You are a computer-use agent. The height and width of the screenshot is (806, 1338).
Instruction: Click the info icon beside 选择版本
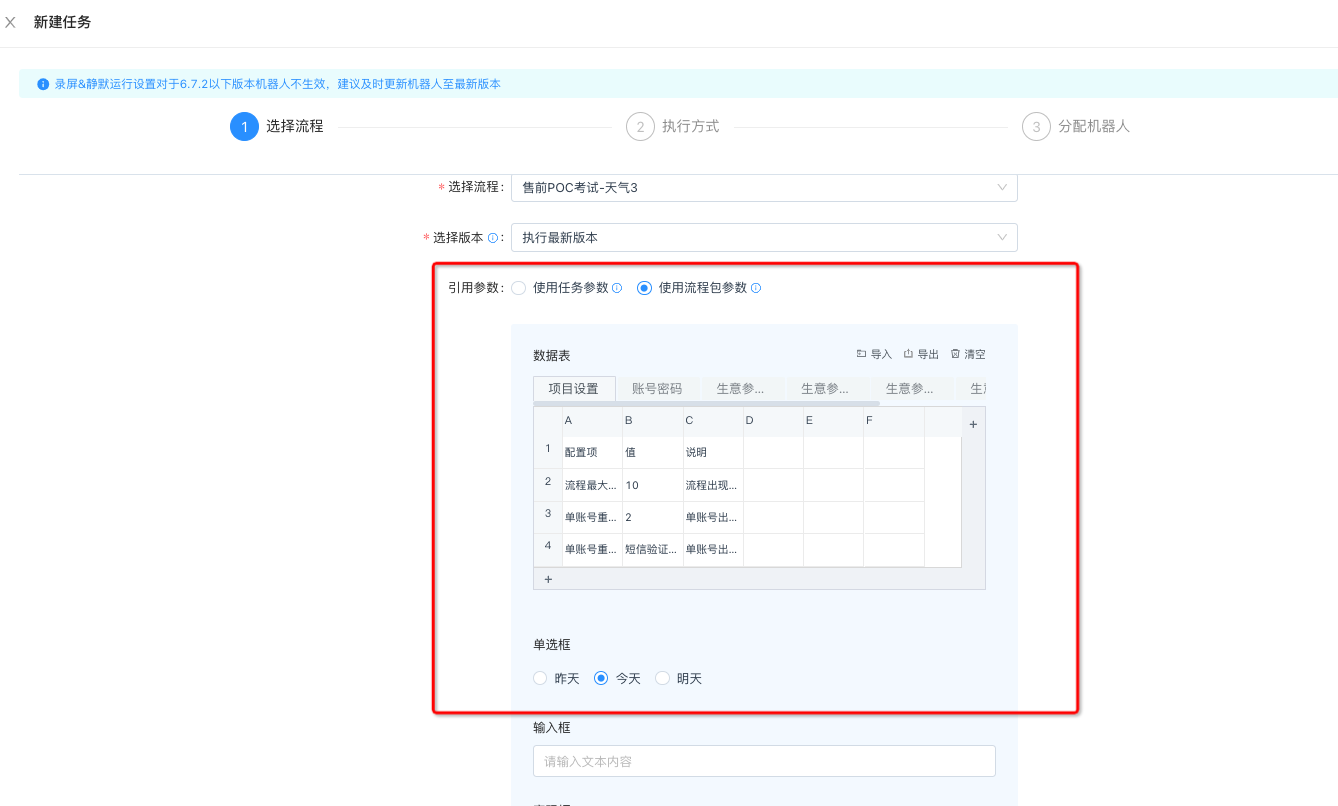pos(493,238)
